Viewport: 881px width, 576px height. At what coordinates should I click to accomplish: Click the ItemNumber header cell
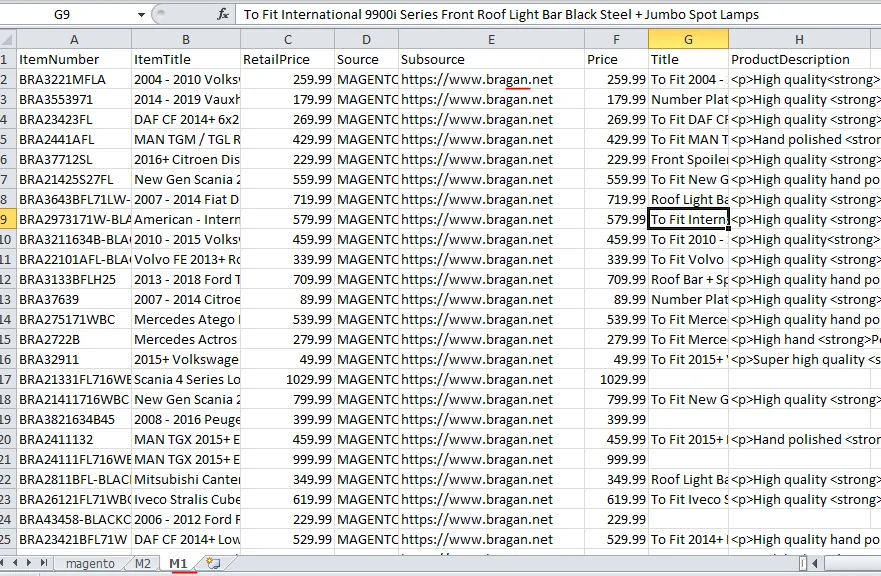(x=74, y=59)
